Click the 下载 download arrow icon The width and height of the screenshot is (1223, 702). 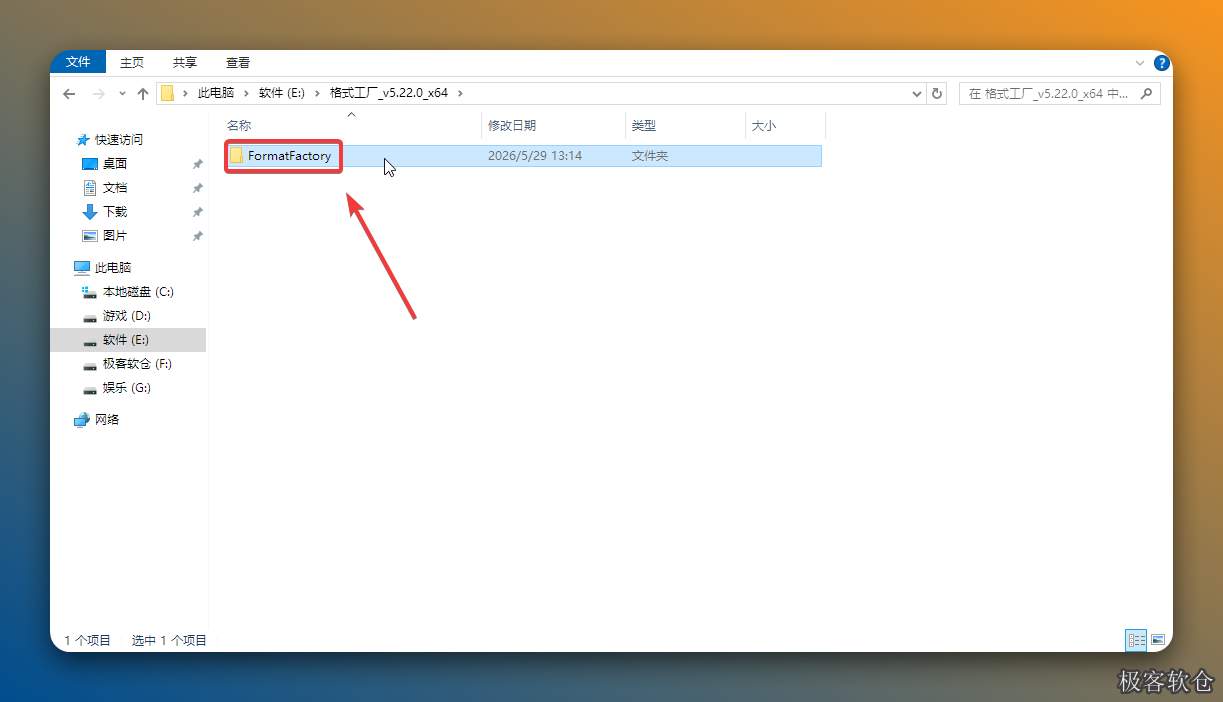tap(90, 212)
